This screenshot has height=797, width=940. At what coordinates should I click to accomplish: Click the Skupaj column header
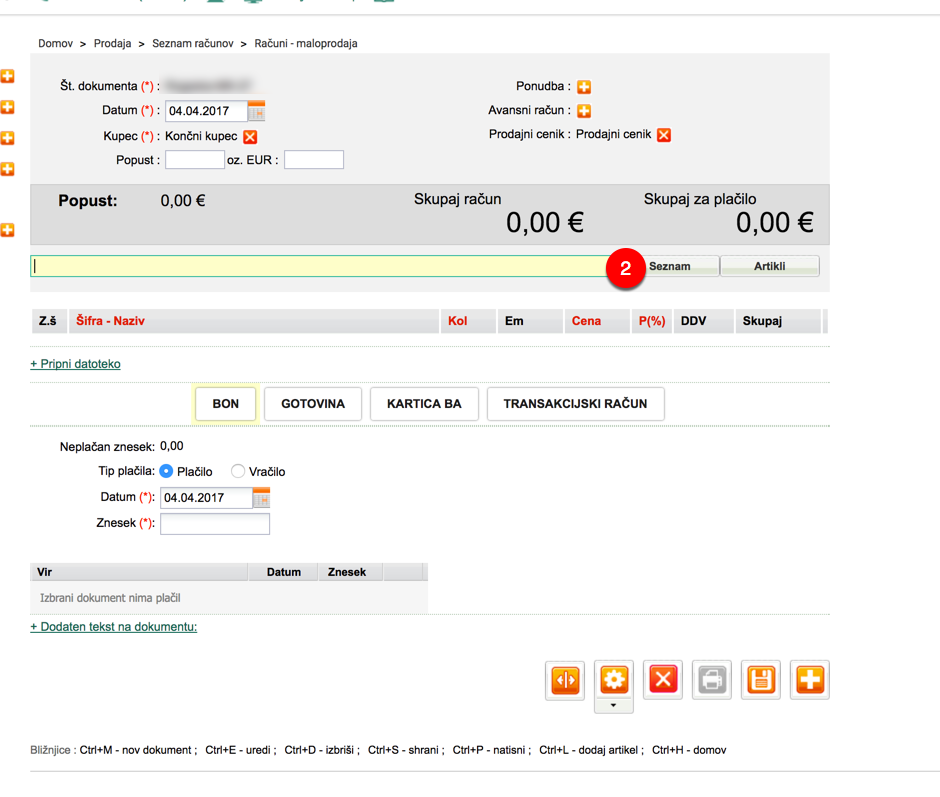[x=778, y=321]
